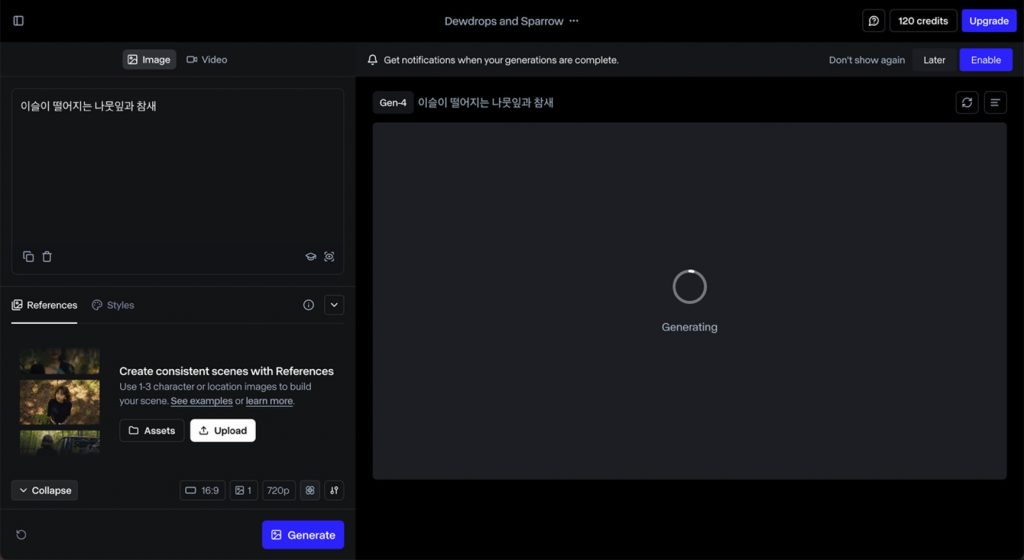Open the sliders settings toggle

(334, 490)
